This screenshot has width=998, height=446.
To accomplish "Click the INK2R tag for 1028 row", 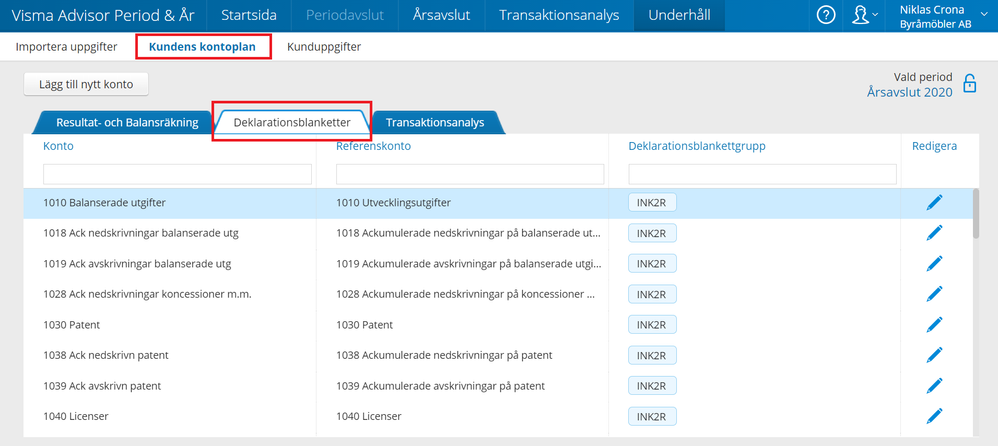I will pos(652,295).
